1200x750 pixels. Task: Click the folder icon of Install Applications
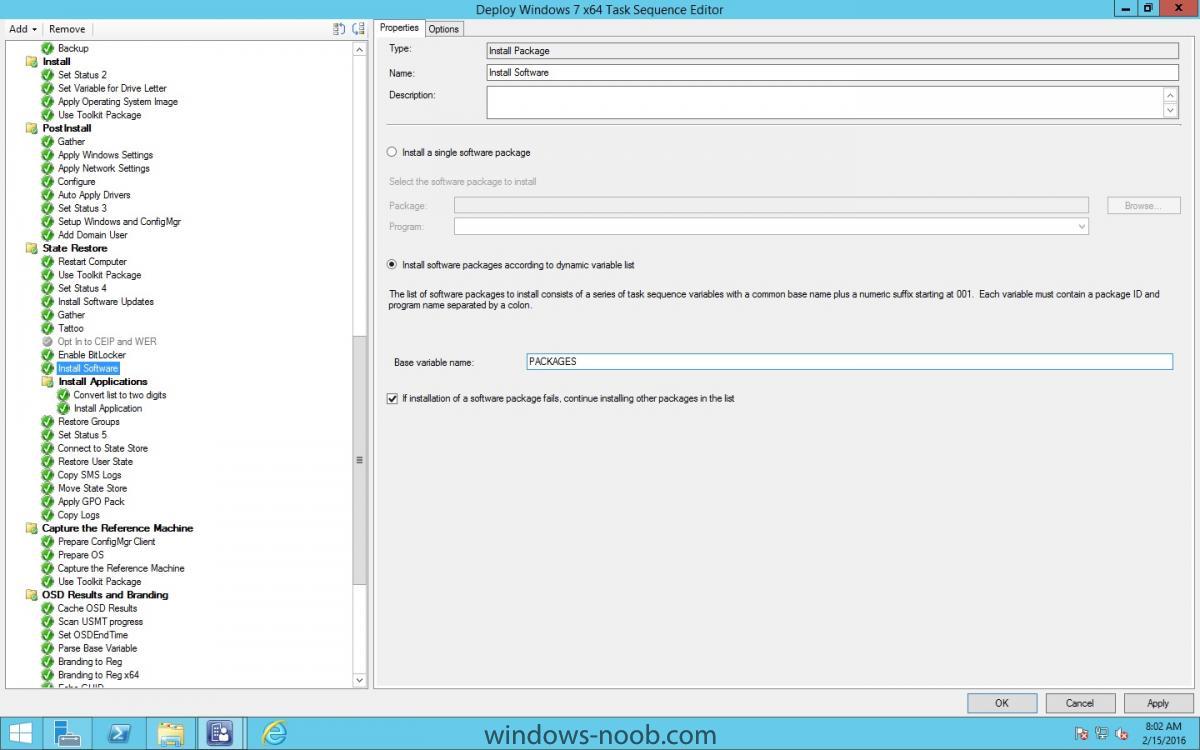[47, 382]
